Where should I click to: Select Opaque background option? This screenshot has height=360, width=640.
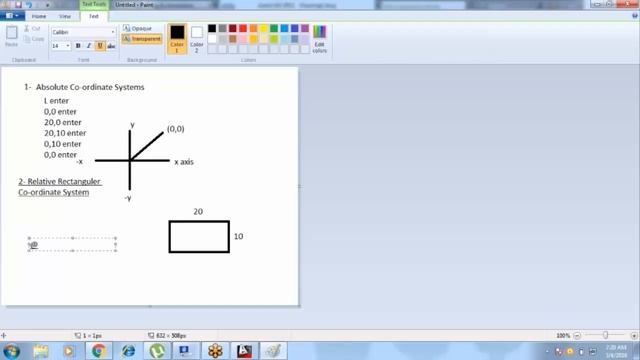coord(138,28)
